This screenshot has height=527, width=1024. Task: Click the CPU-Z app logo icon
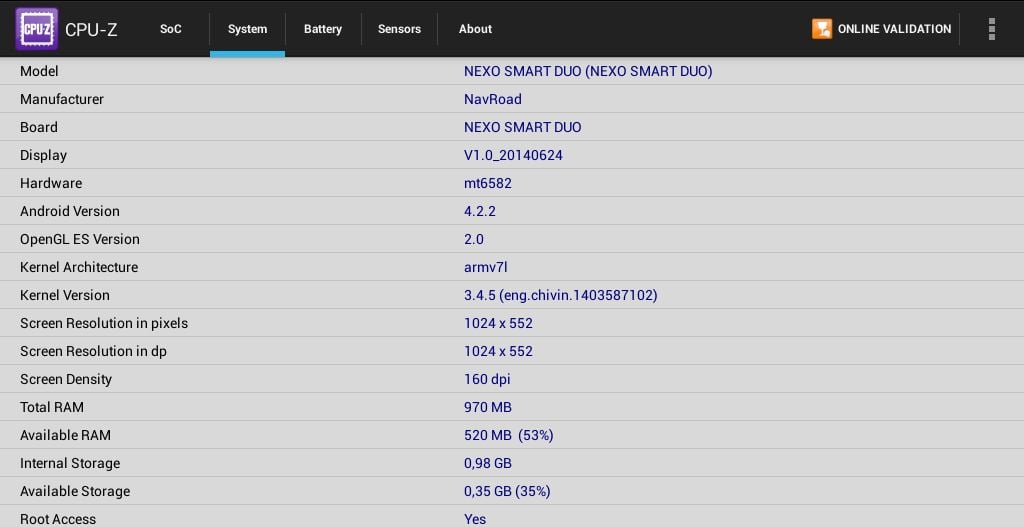click(x=37, y=29)
